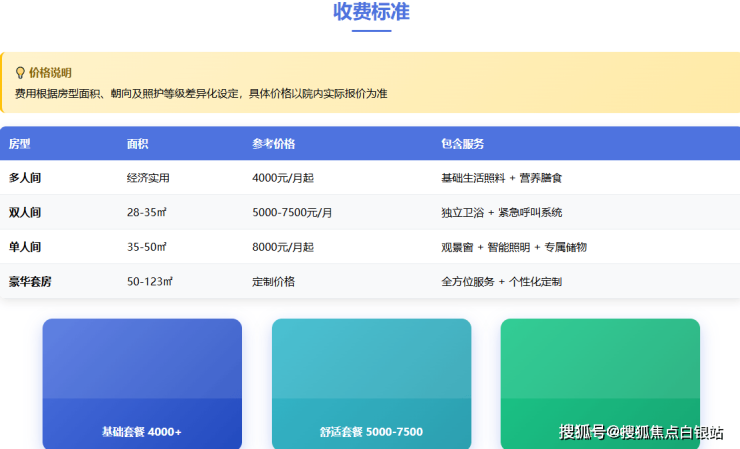Click the 包含服务 column header
The image size is (740, 449).
coord(462,144)
